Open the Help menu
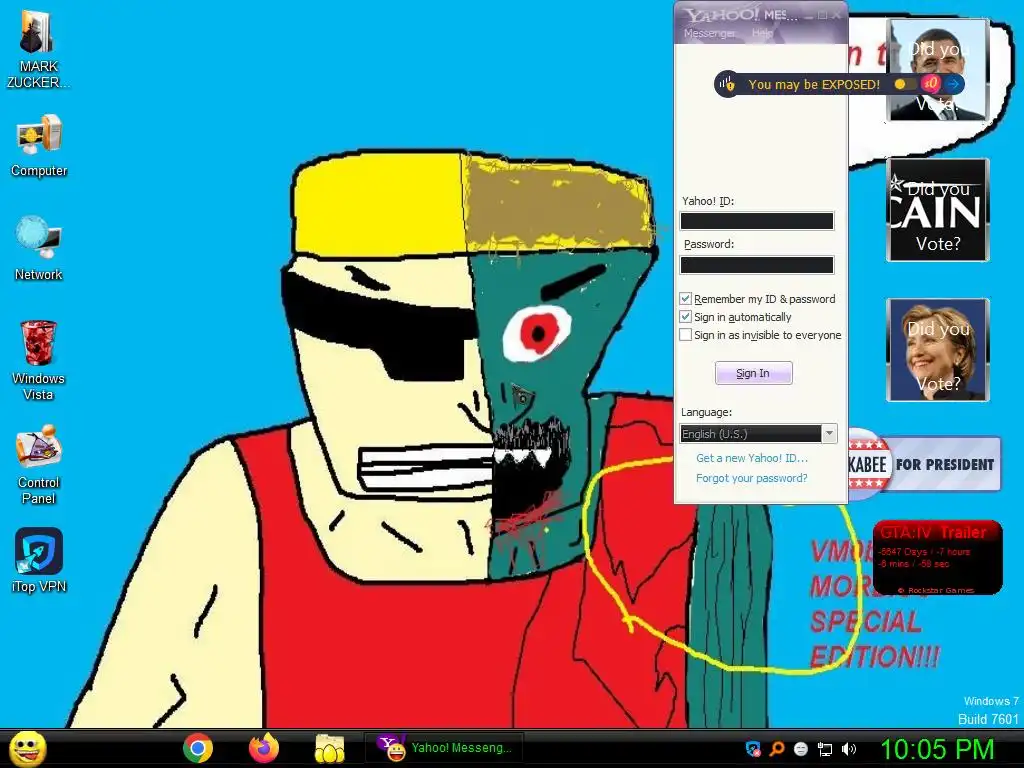The image size is (1024, 768). click(762, 33)
